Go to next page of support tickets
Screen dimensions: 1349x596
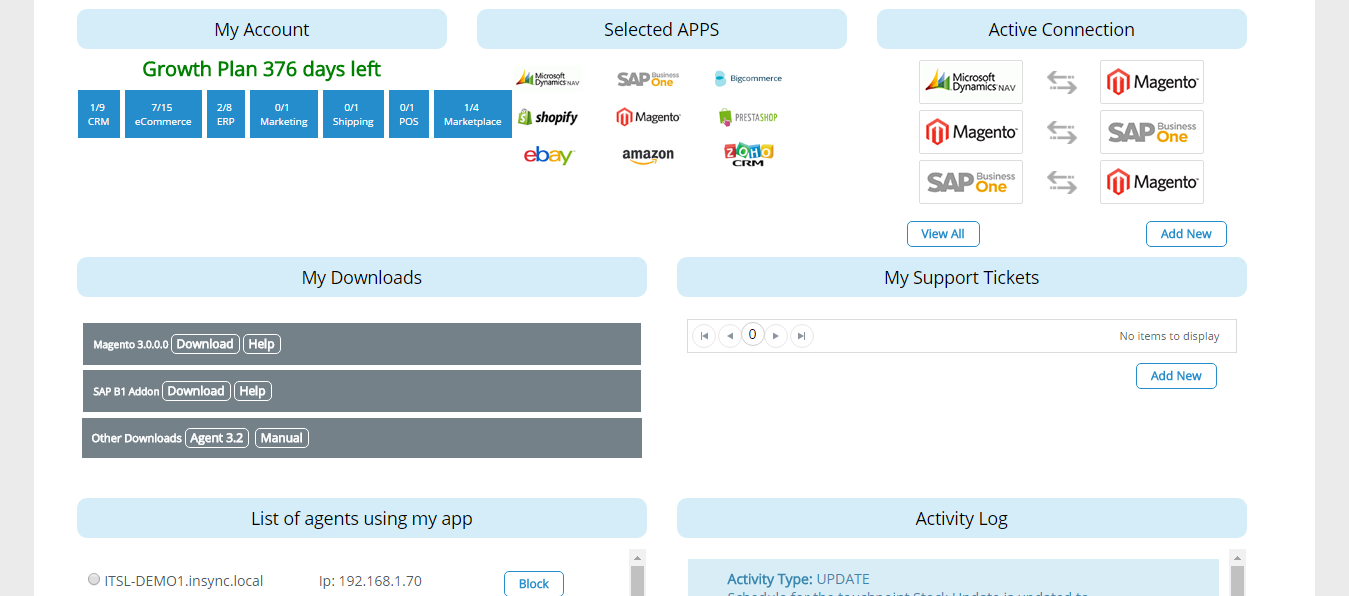tap(776, 336)
